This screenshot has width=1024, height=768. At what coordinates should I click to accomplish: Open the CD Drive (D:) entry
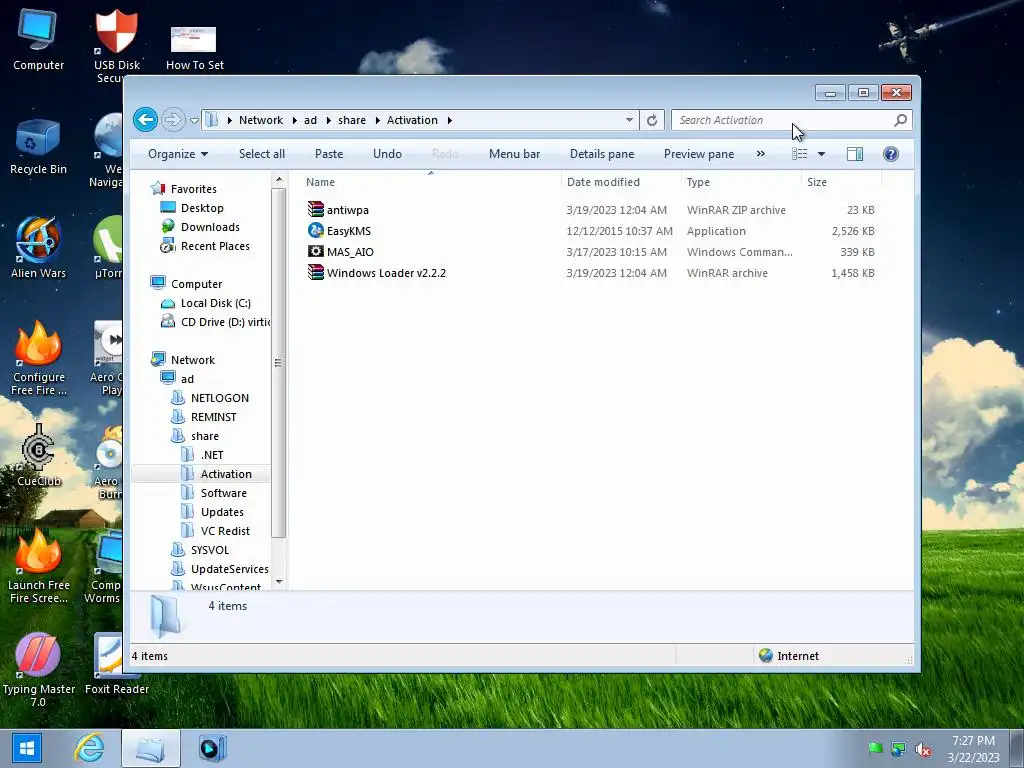pos(225,322)
